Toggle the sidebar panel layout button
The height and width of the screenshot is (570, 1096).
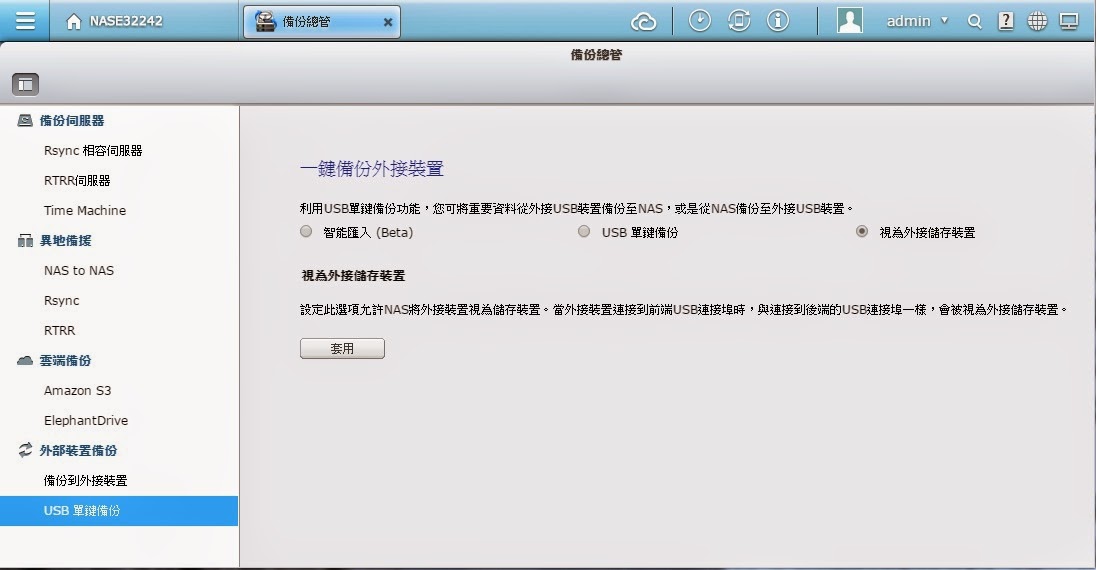click(25, 85)
